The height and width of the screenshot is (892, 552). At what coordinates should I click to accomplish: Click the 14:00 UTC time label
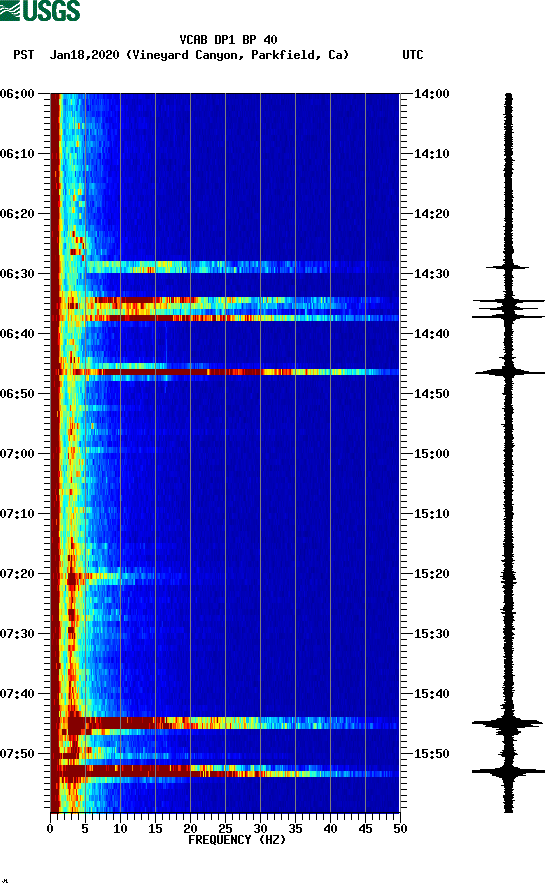431,94
